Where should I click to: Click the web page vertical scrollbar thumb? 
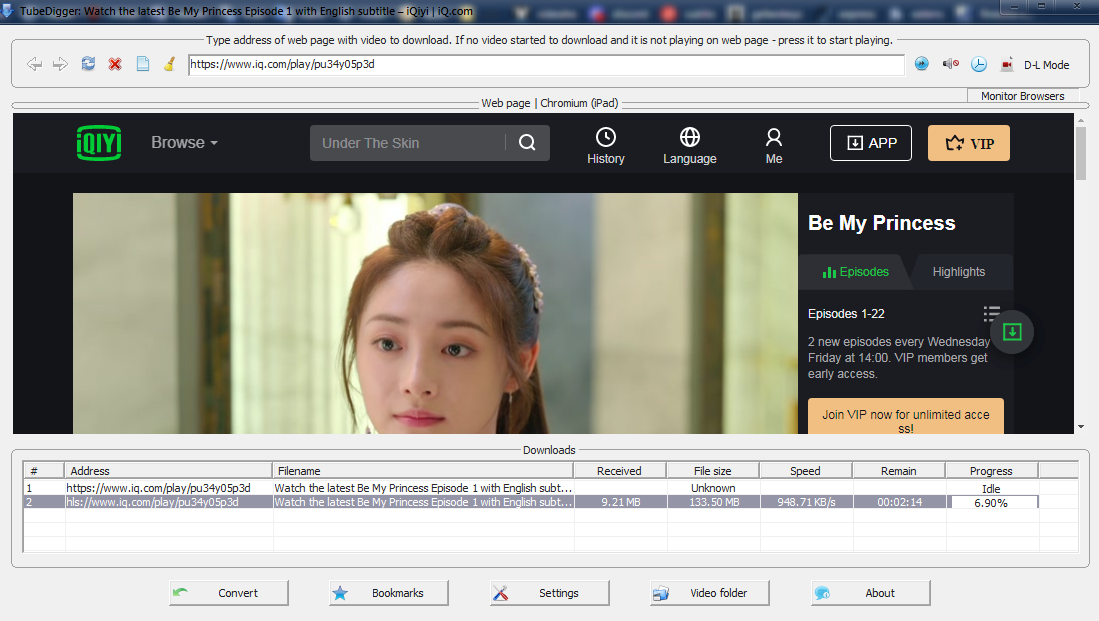1081,154
